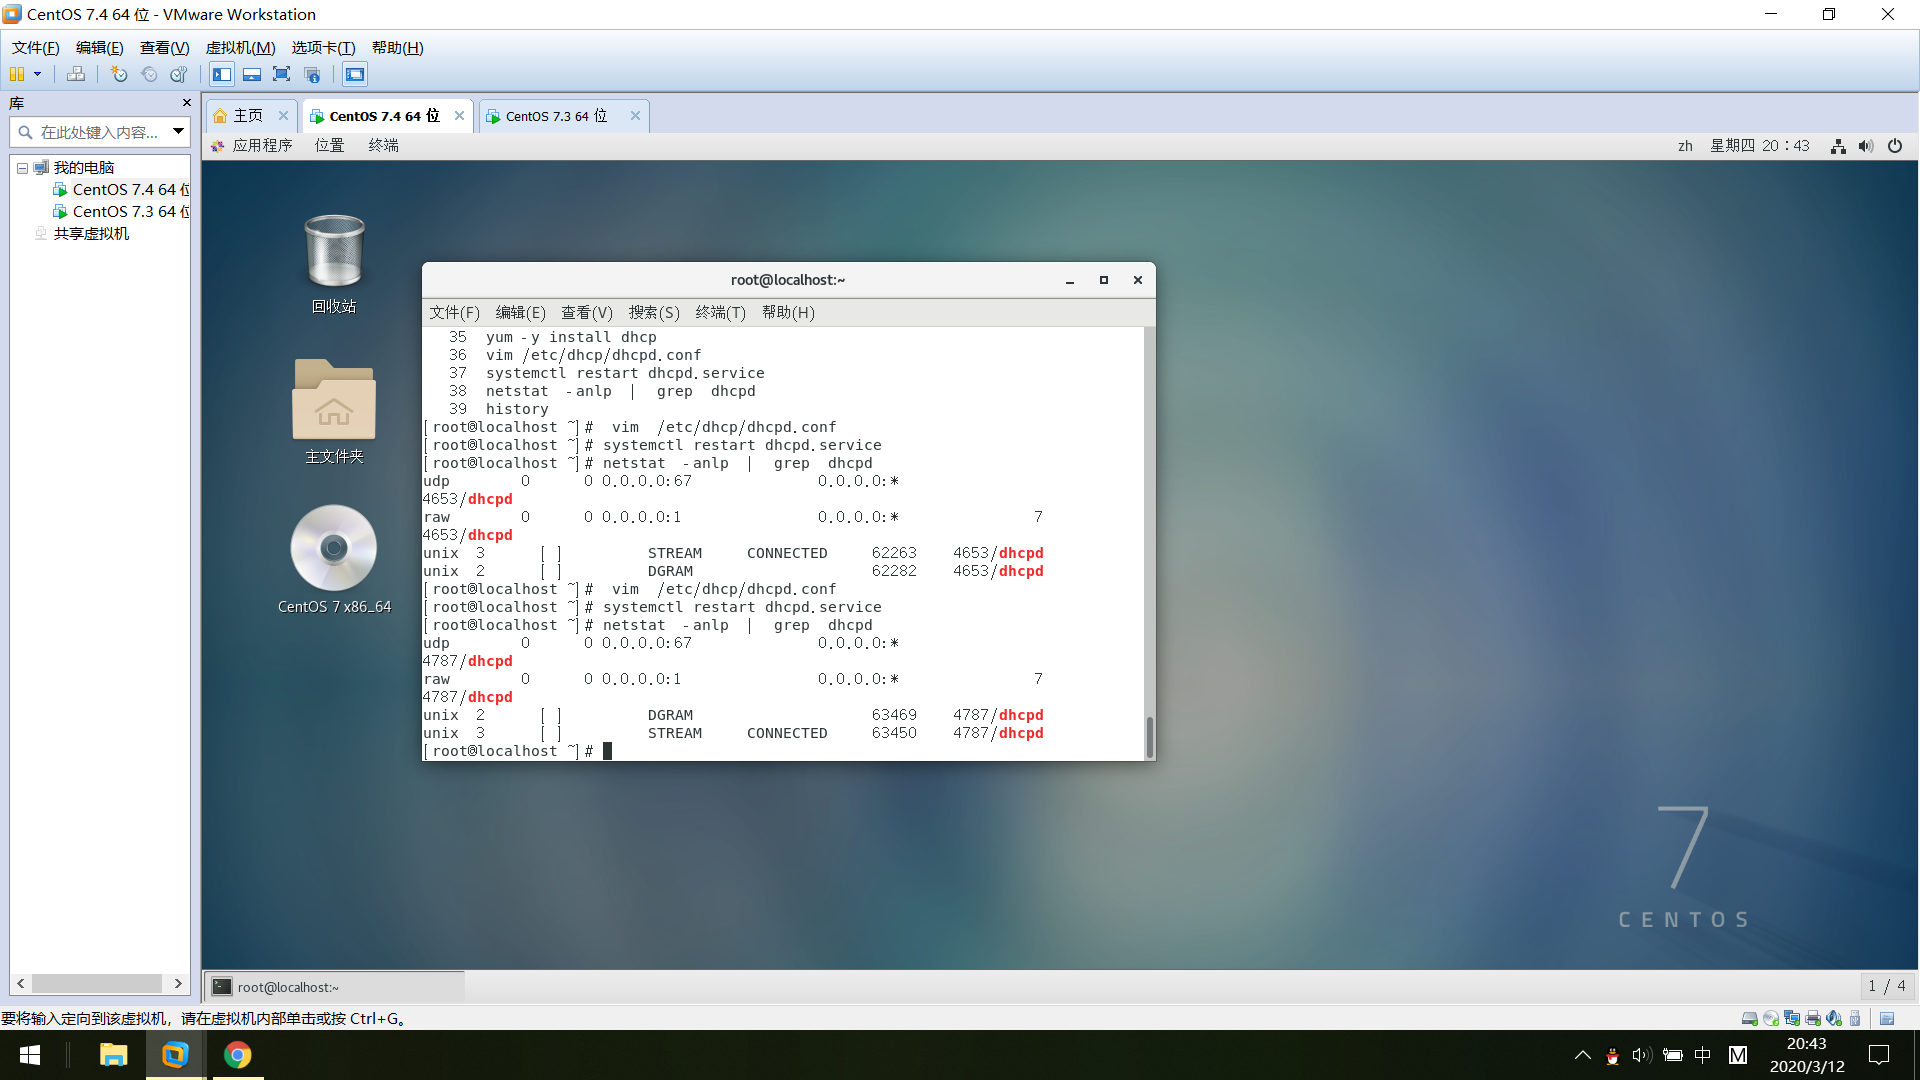Open the library search filter dropdown
1920x1080 pixels.
pos(178,131)
